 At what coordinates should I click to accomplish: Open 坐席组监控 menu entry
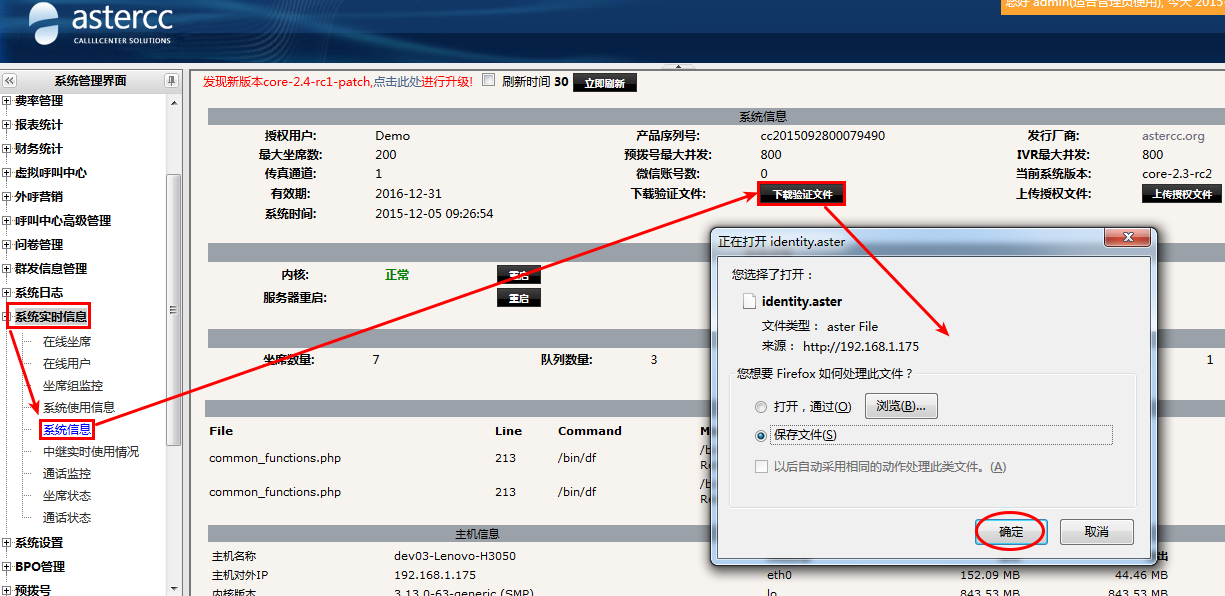[x=72, y=386]
